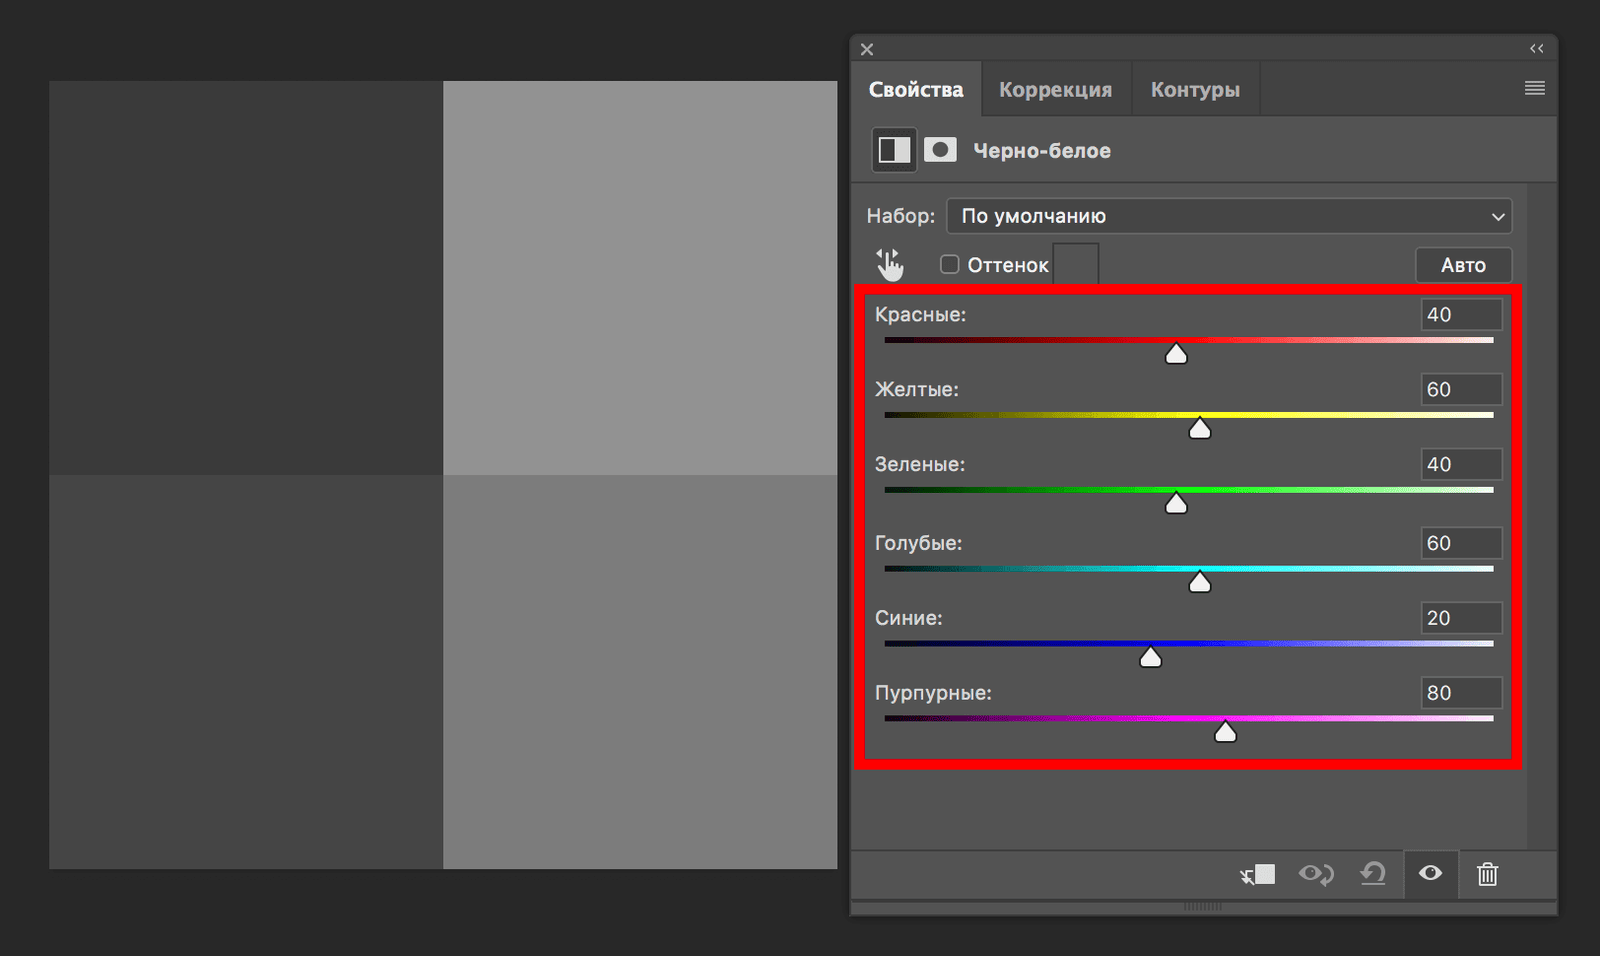1600x956 pixels.
Task: Select the Свойства tab
Action: 915,90
